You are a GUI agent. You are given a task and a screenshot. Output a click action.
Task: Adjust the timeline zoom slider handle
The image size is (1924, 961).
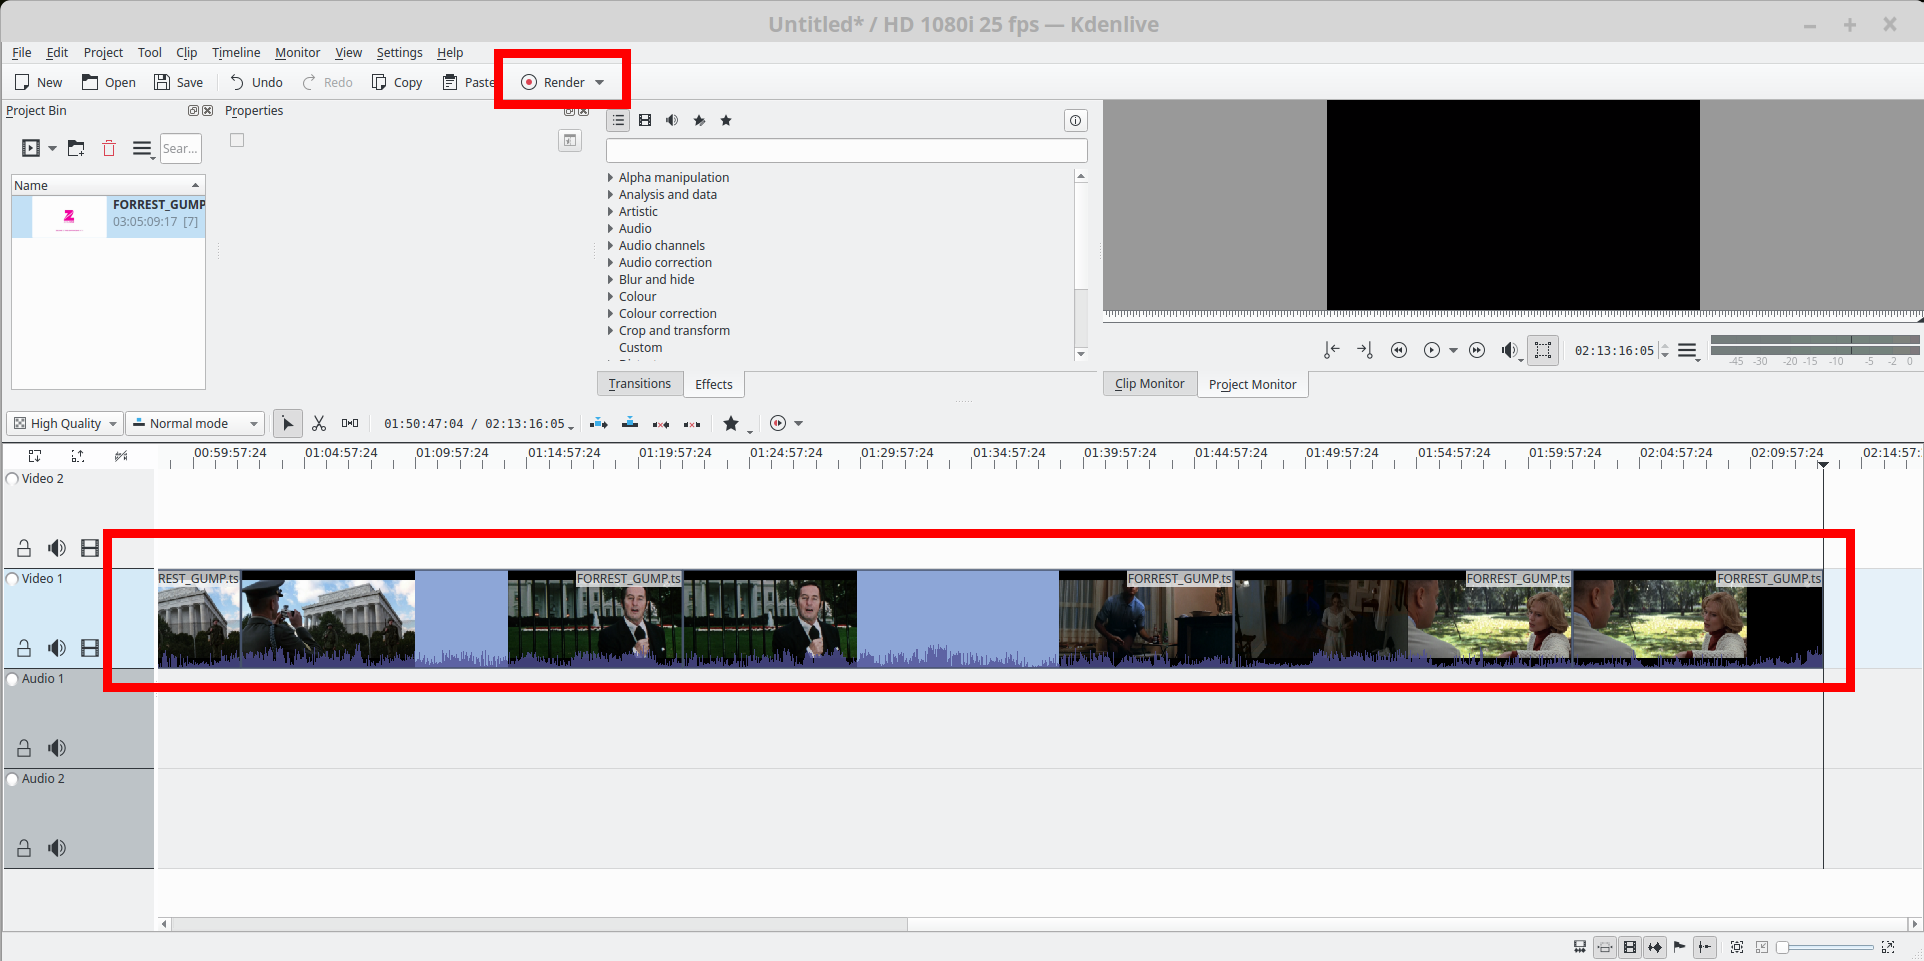point(1782,947)
